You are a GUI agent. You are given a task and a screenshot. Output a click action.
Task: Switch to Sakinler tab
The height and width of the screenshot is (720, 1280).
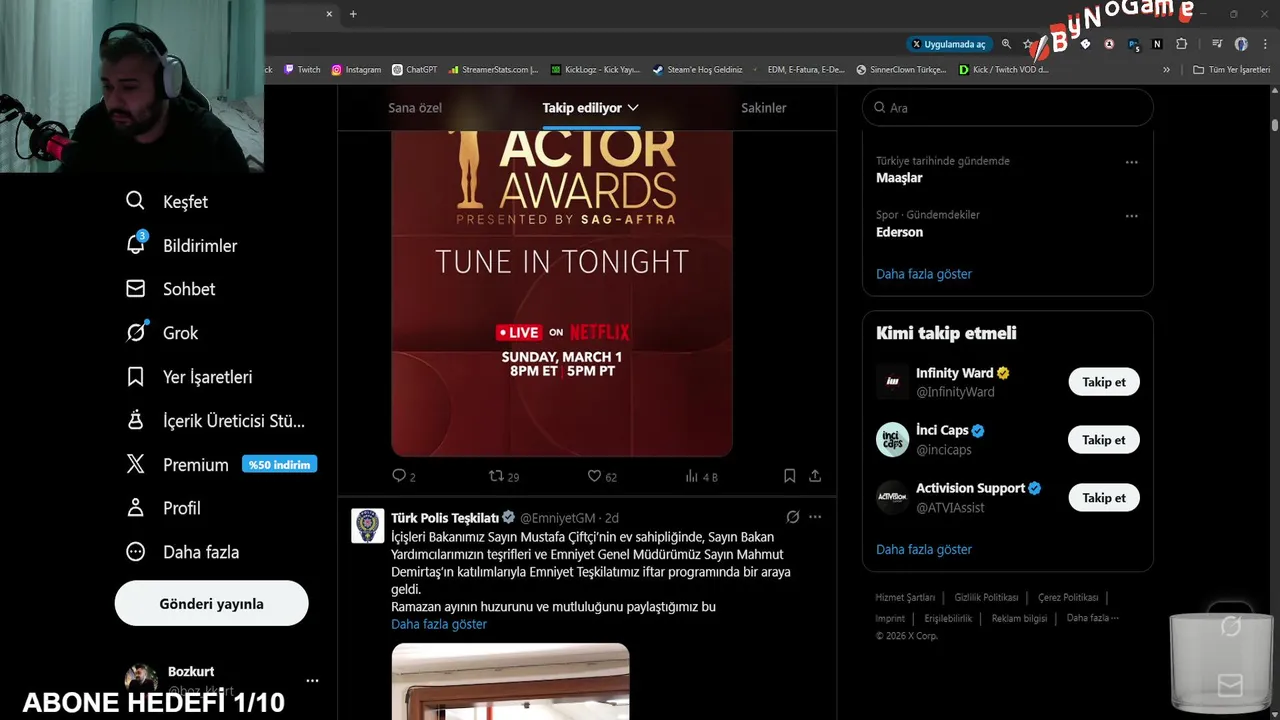(x=764, y=108)
